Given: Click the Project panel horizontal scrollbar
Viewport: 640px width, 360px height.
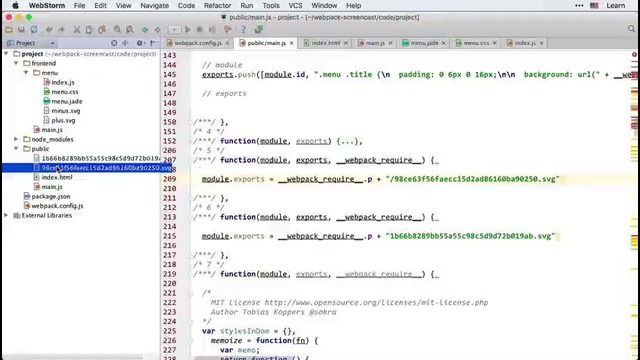Looking at the screenshot, I should click(x=73, y=357).
